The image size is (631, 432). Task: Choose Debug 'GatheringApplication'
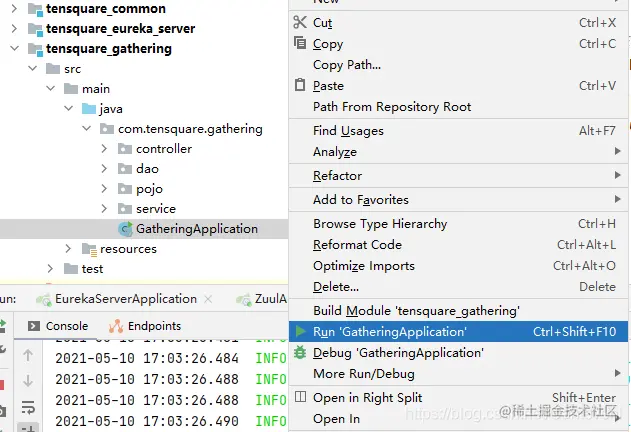tap(458, 352)
